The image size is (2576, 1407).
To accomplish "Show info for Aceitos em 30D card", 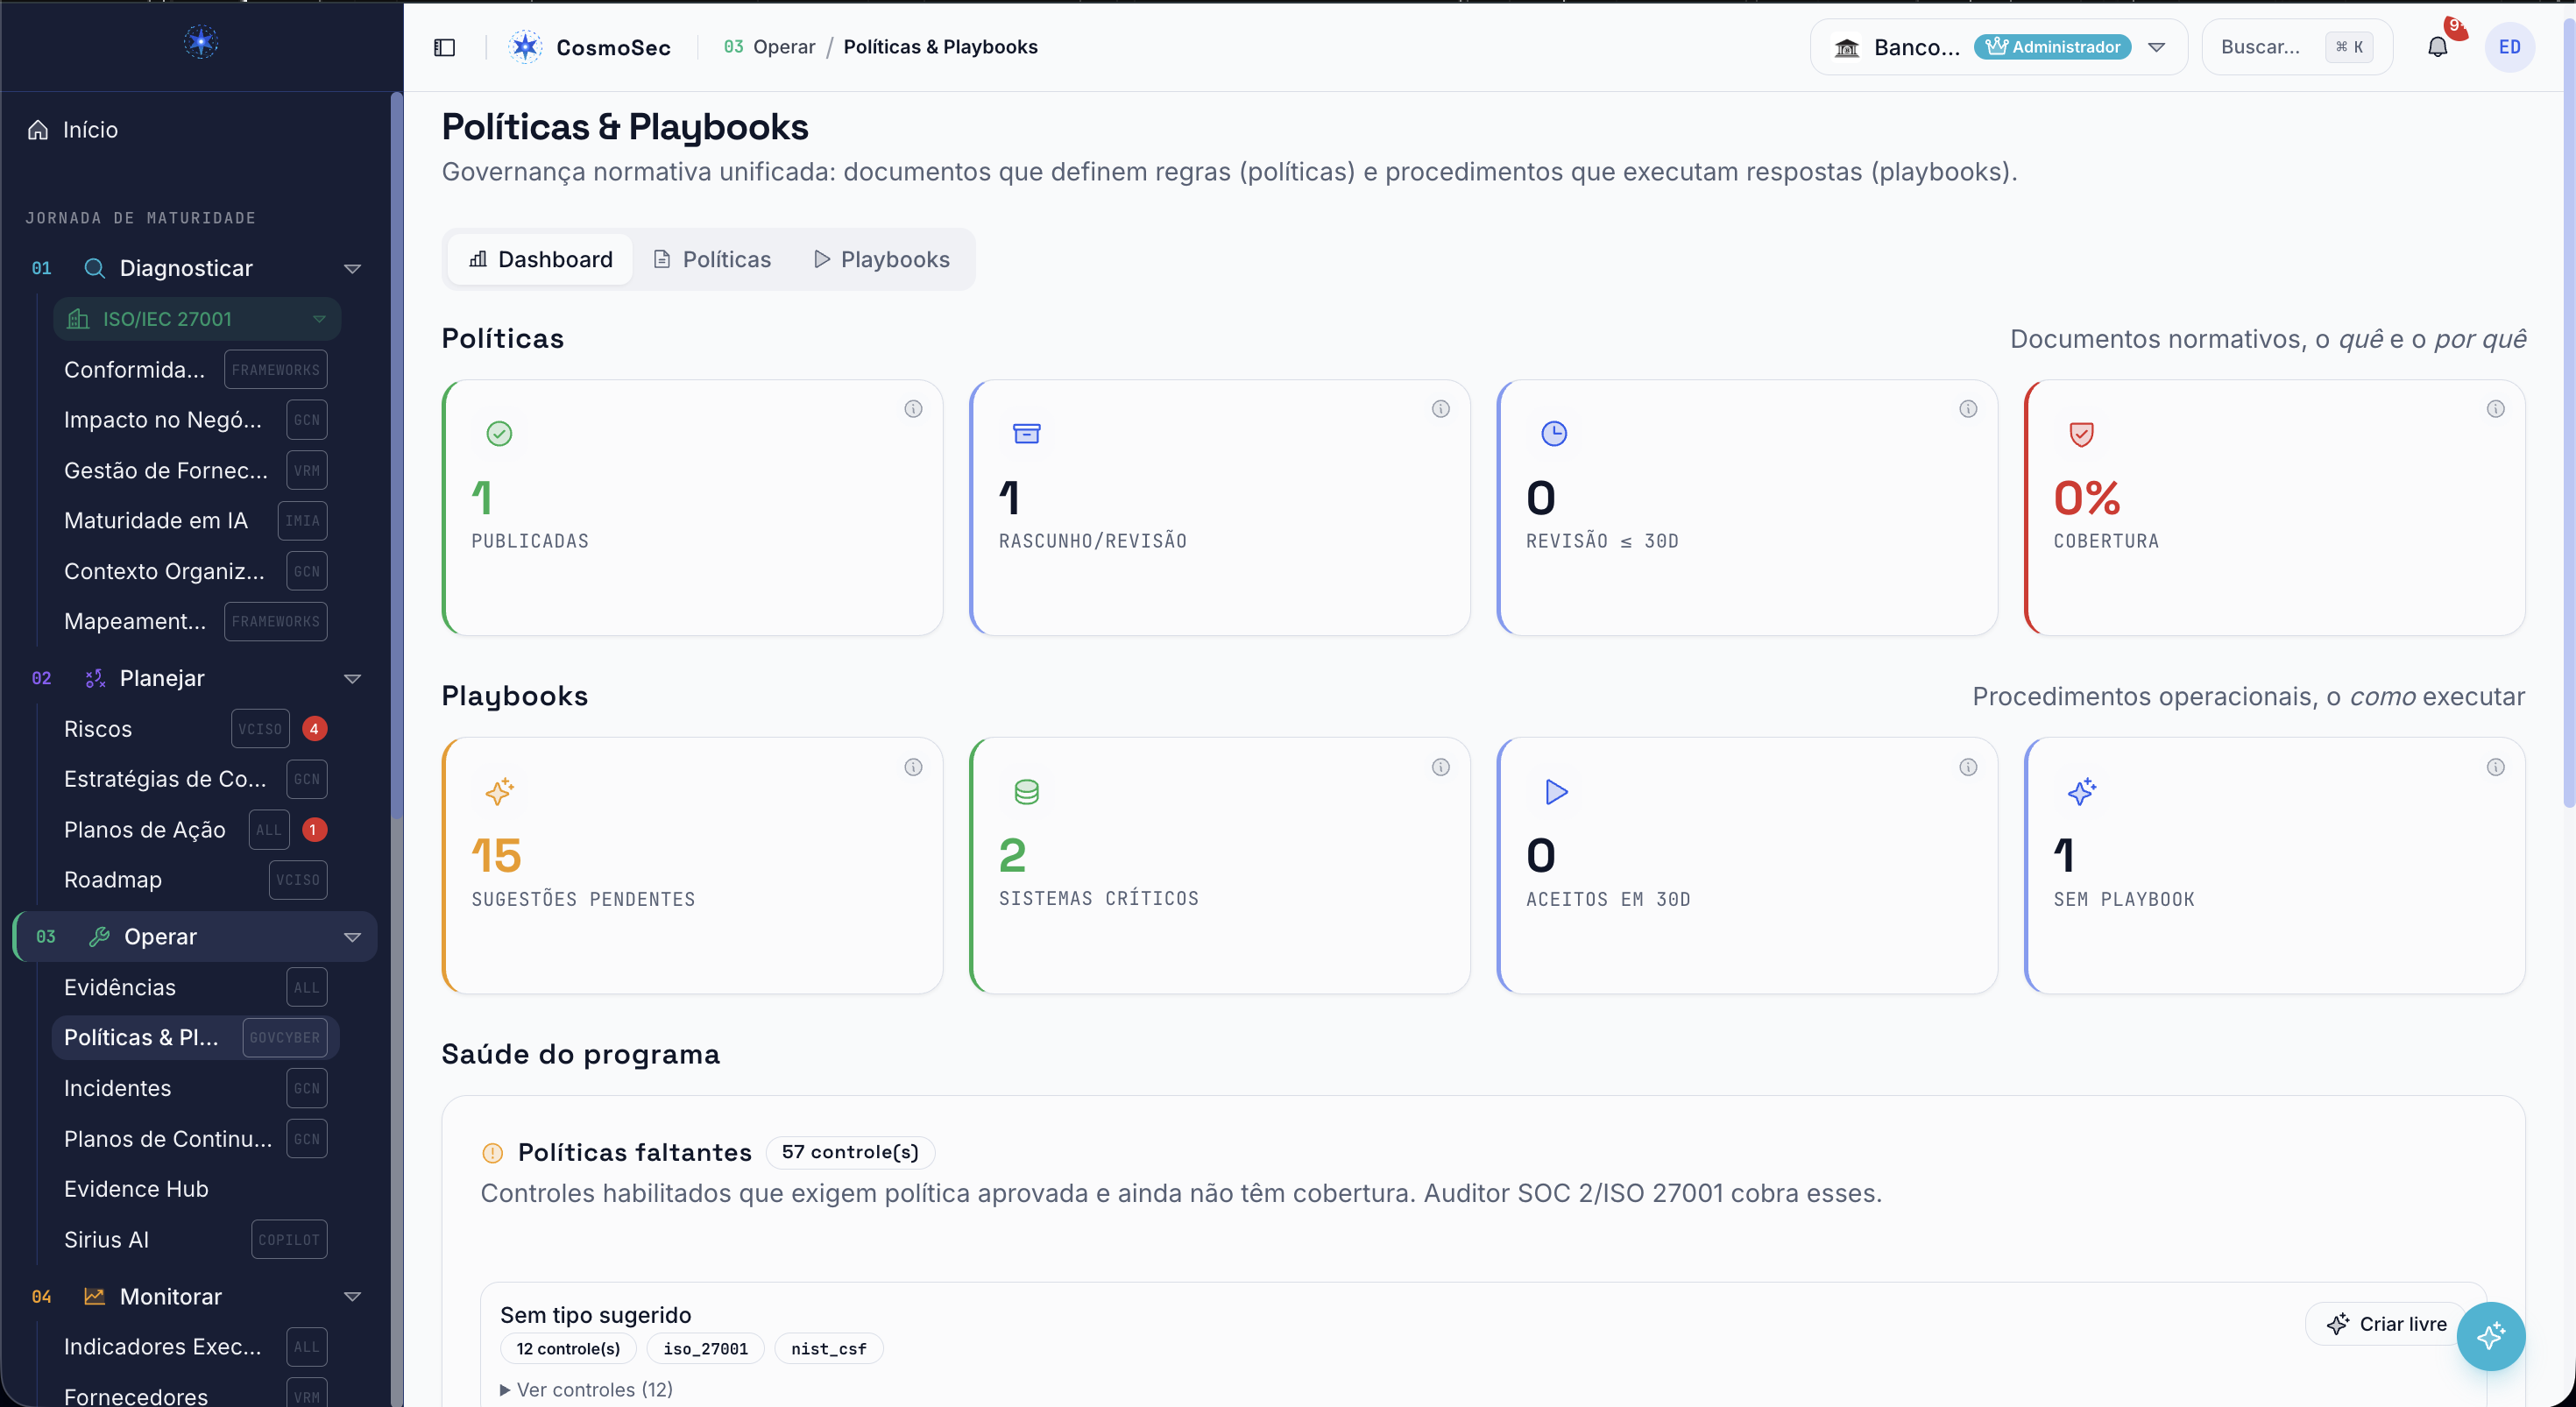I will (1968, 767).
